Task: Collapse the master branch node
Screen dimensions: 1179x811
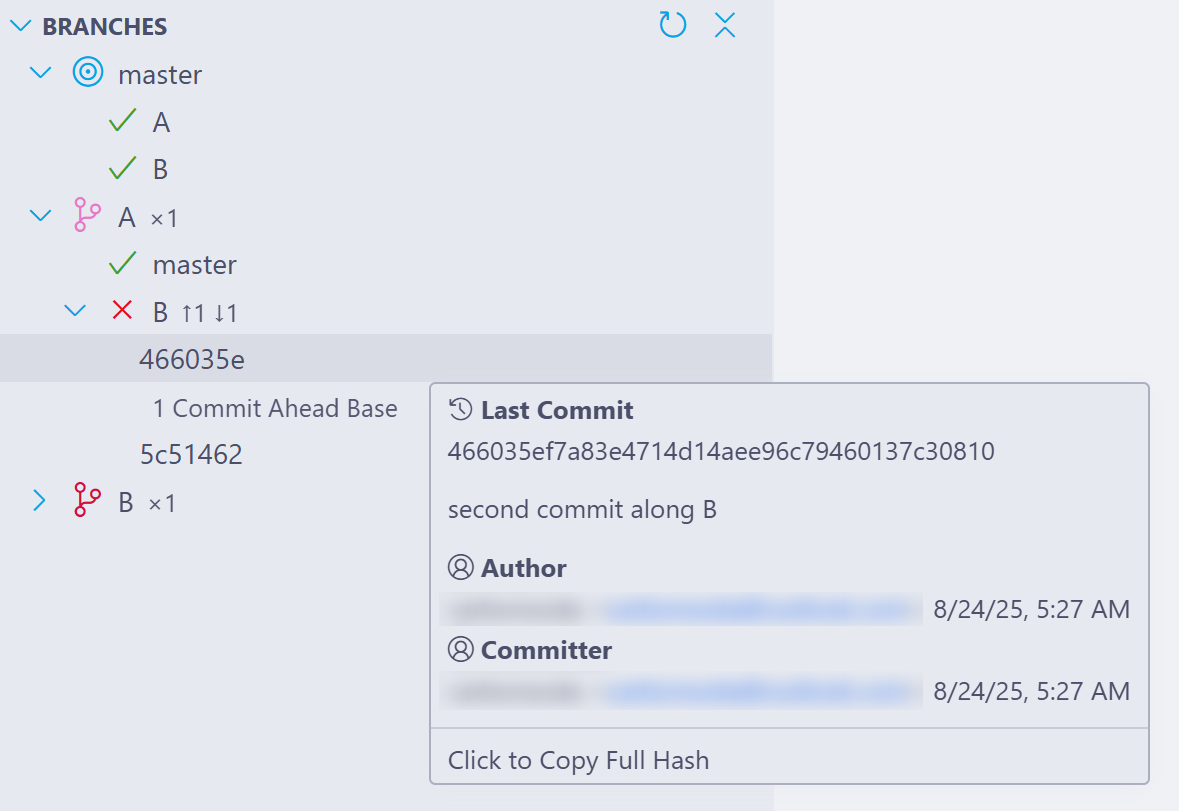Action: click(x=40, y=73)
